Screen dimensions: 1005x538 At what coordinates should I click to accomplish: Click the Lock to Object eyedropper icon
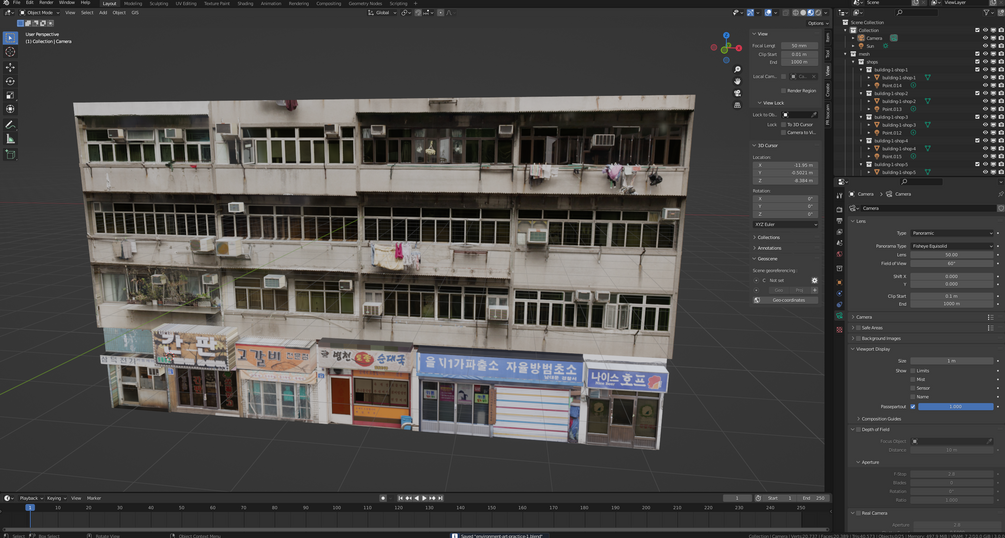click(x=814, y=114)
